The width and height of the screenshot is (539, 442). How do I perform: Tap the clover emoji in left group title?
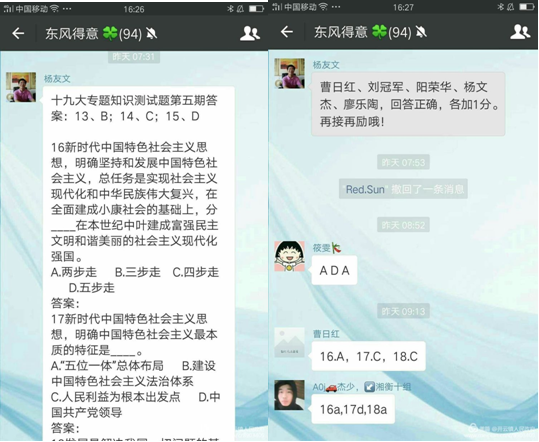[x=110, y=33]
